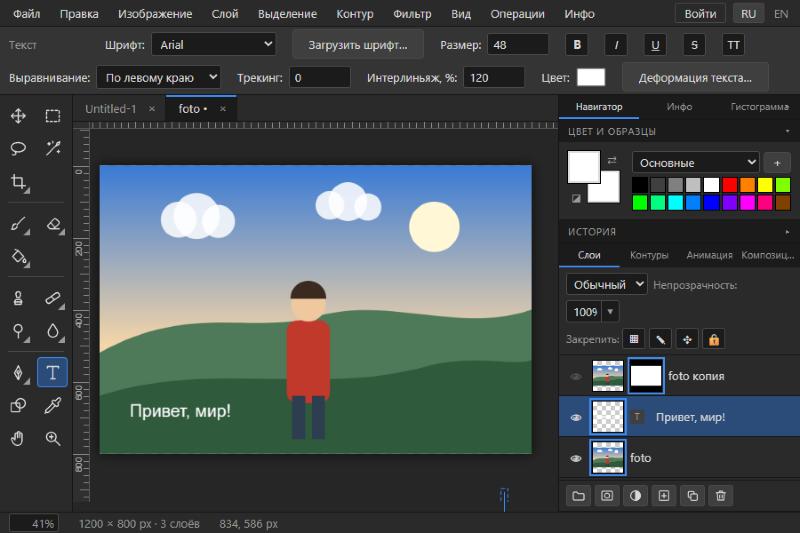Select the Healing patch tool
The image size is (800, 533).
[53, 298]
